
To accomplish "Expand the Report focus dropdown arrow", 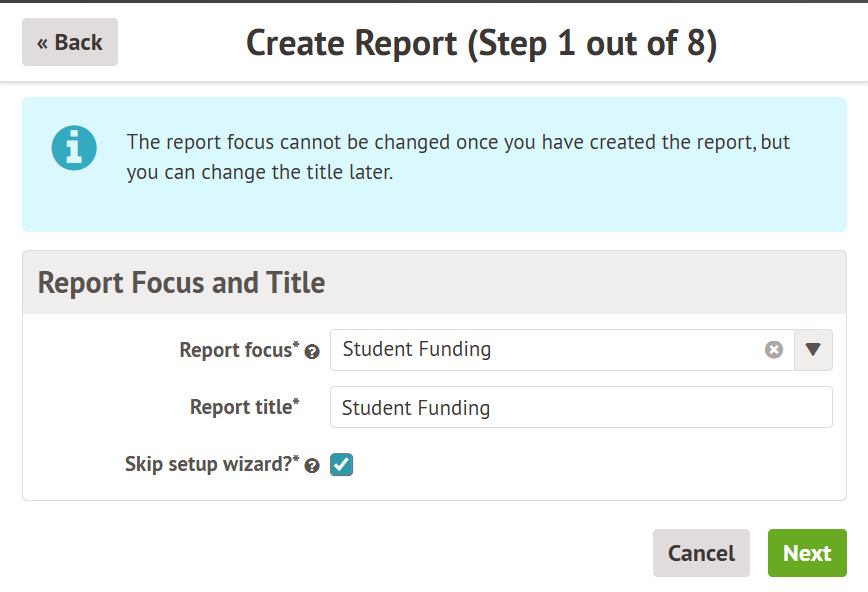I will (813, 350).
